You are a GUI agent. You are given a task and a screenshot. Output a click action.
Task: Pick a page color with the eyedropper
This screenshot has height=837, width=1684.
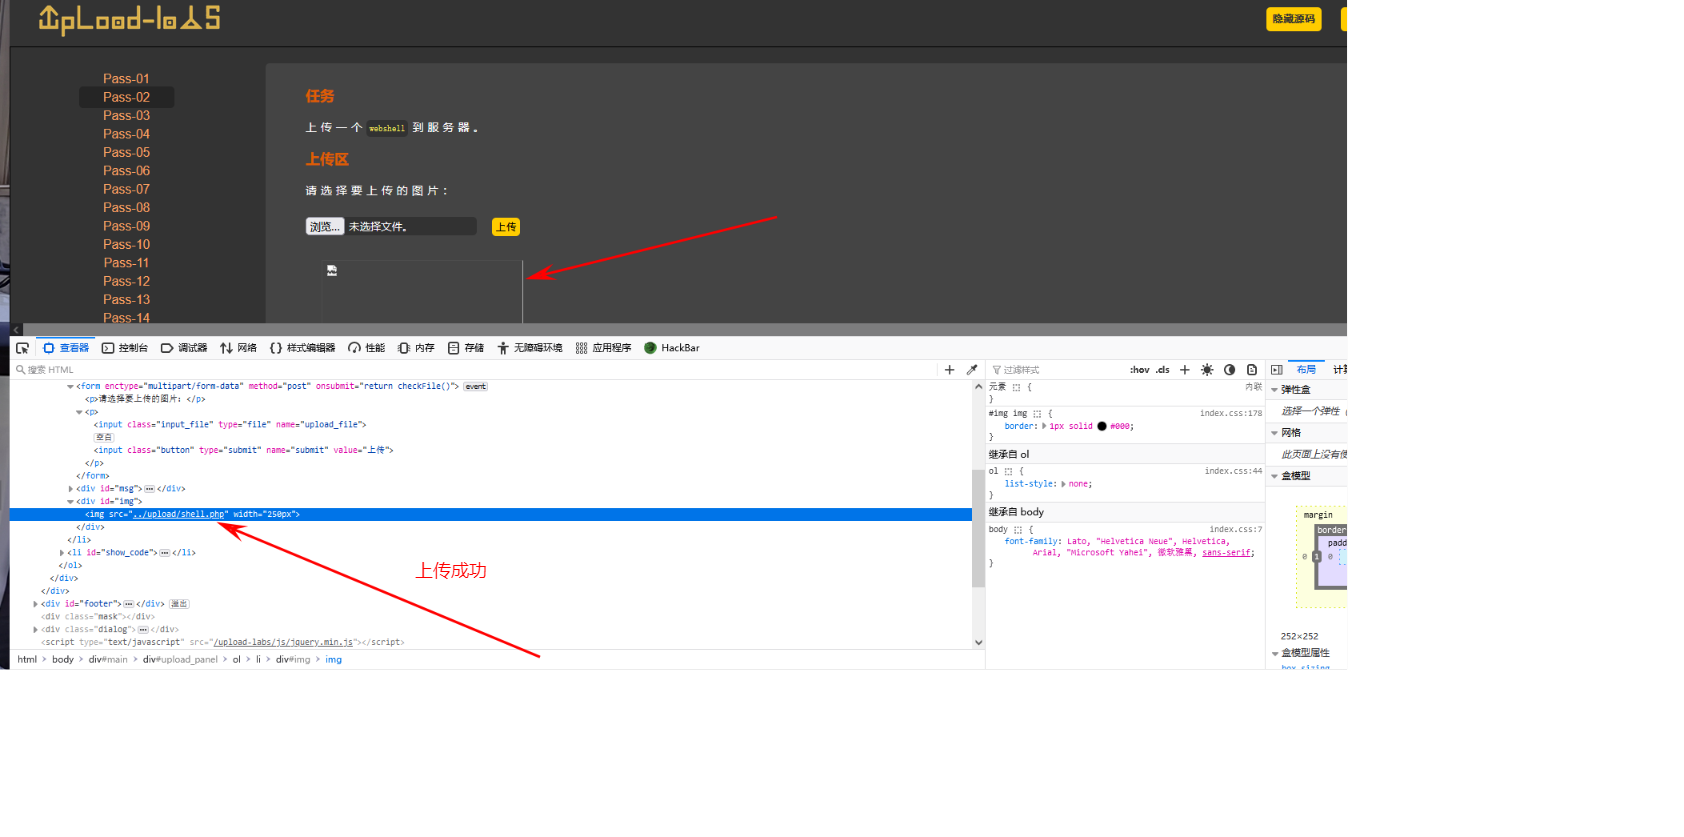click(x=972, y=370)
